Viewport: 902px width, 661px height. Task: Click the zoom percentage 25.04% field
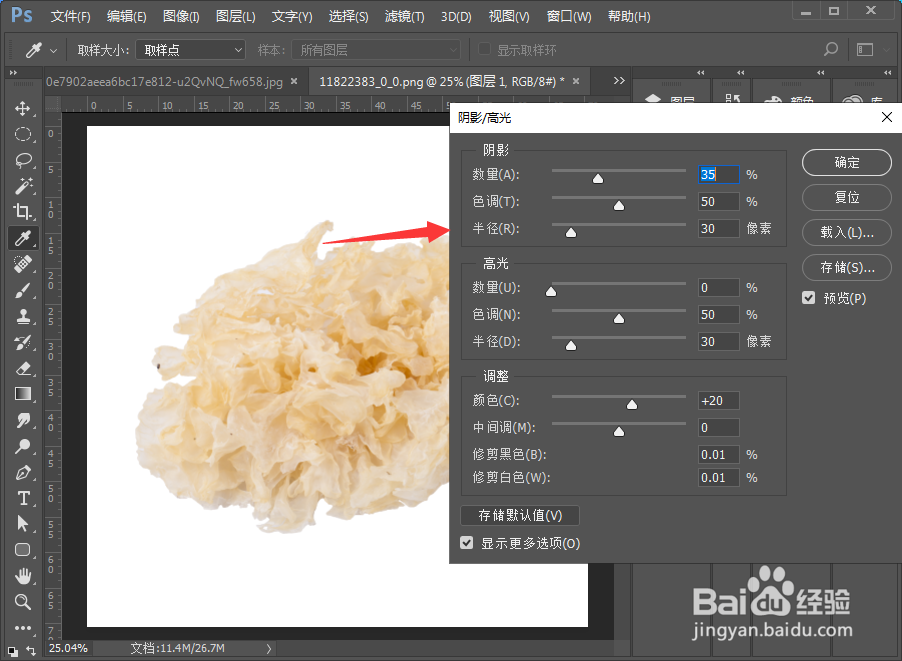[x=69, y=648]
